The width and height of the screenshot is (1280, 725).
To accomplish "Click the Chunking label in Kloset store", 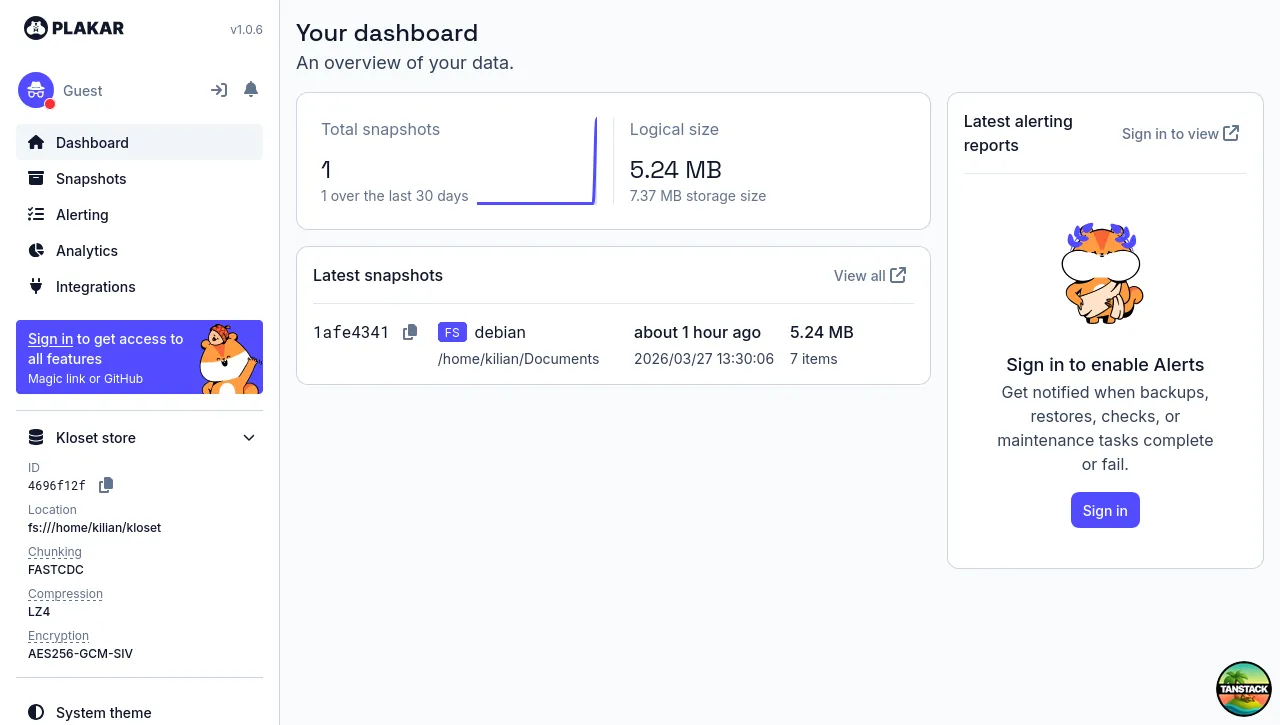I will click(x=55, y=552).
